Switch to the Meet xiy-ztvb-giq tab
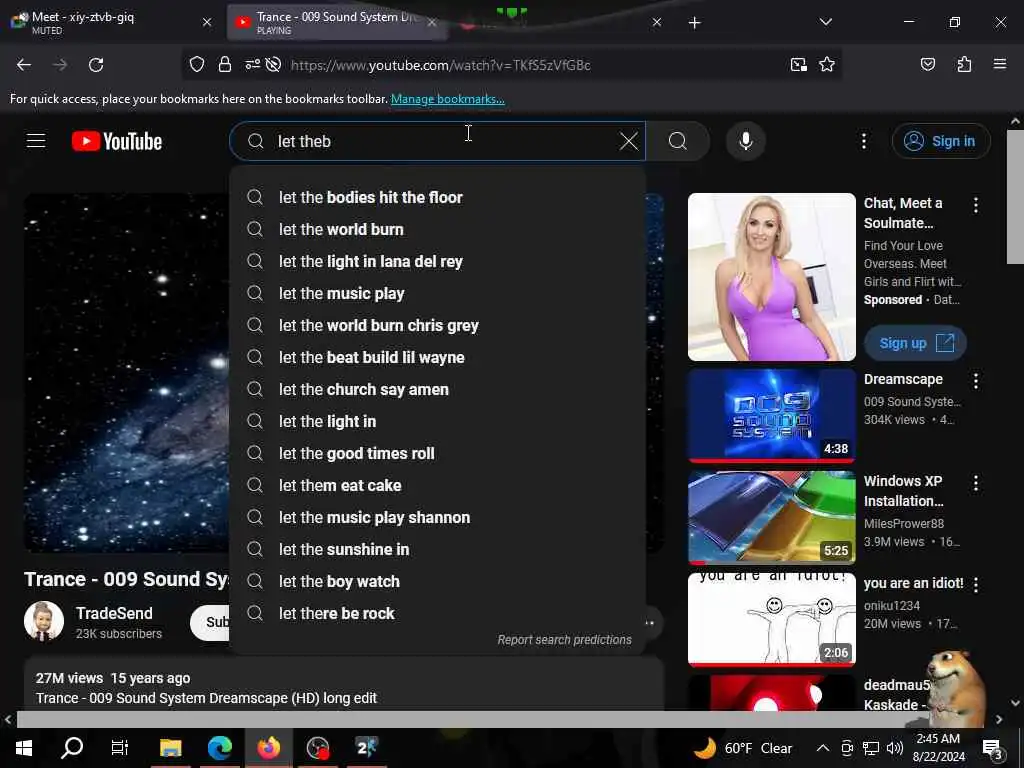 111,23
